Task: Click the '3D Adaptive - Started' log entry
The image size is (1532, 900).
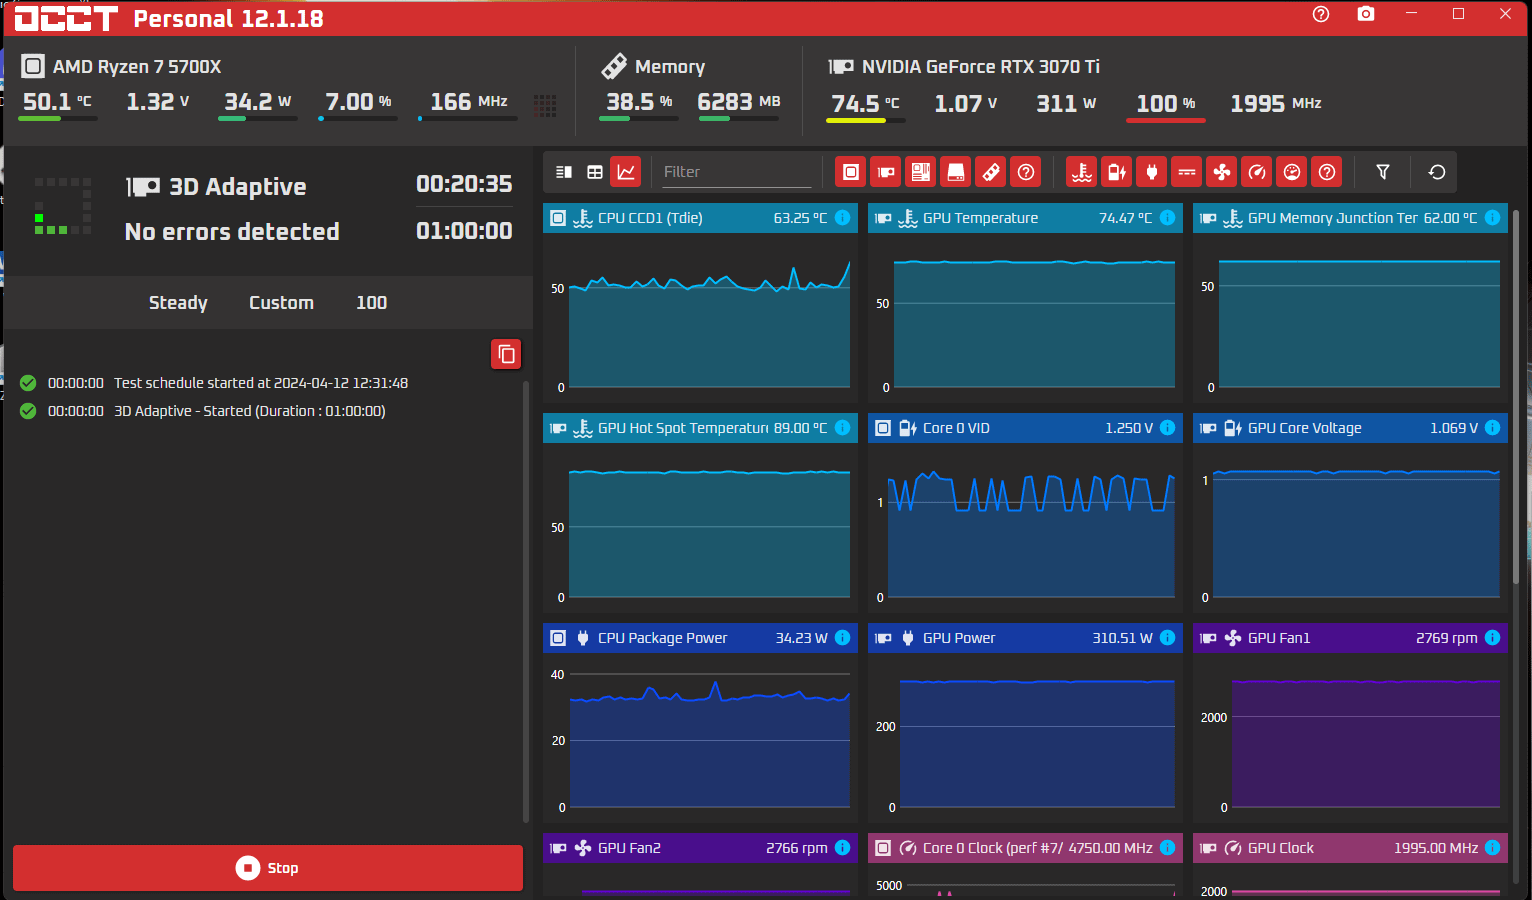Action: (x=250, y=411)
